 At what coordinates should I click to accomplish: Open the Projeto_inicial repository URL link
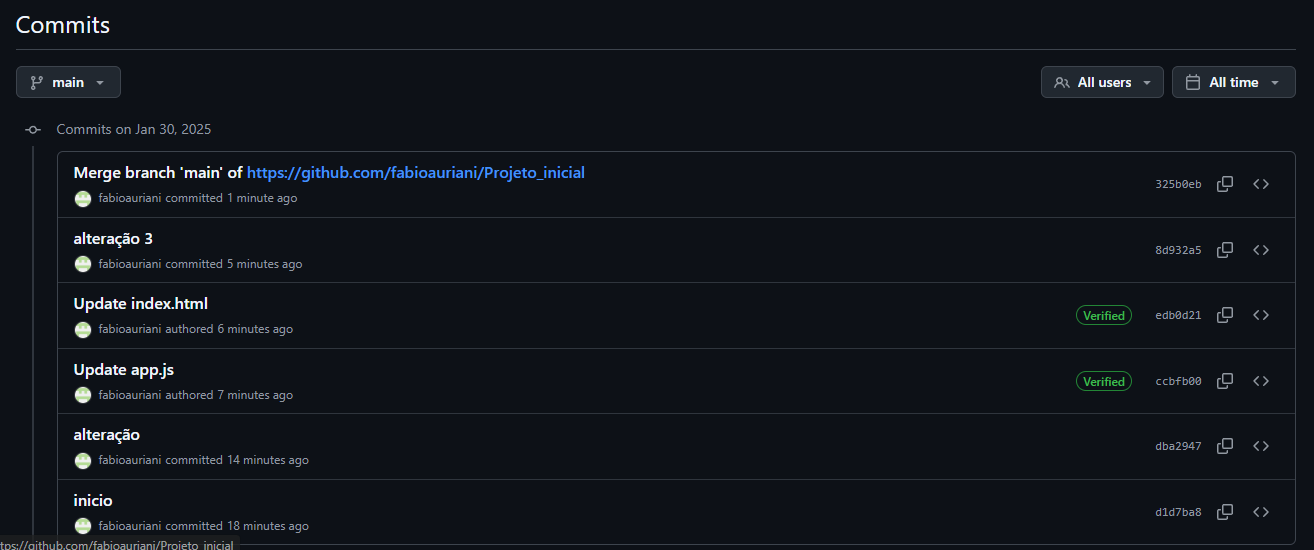[415, 173]
